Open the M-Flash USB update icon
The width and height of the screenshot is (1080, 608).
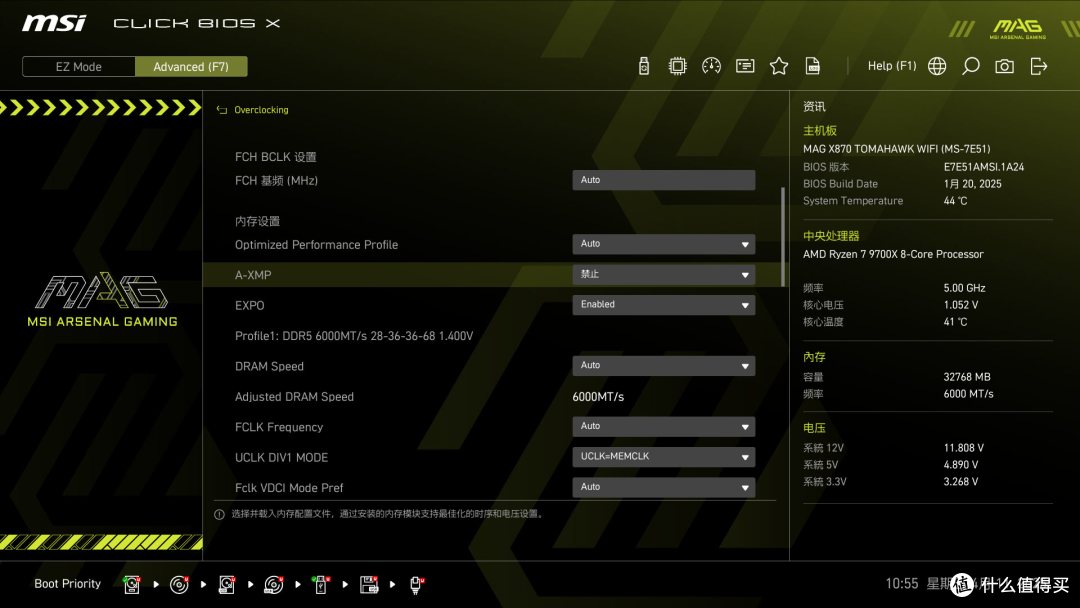pyautogui.click(x=644, y=66)
